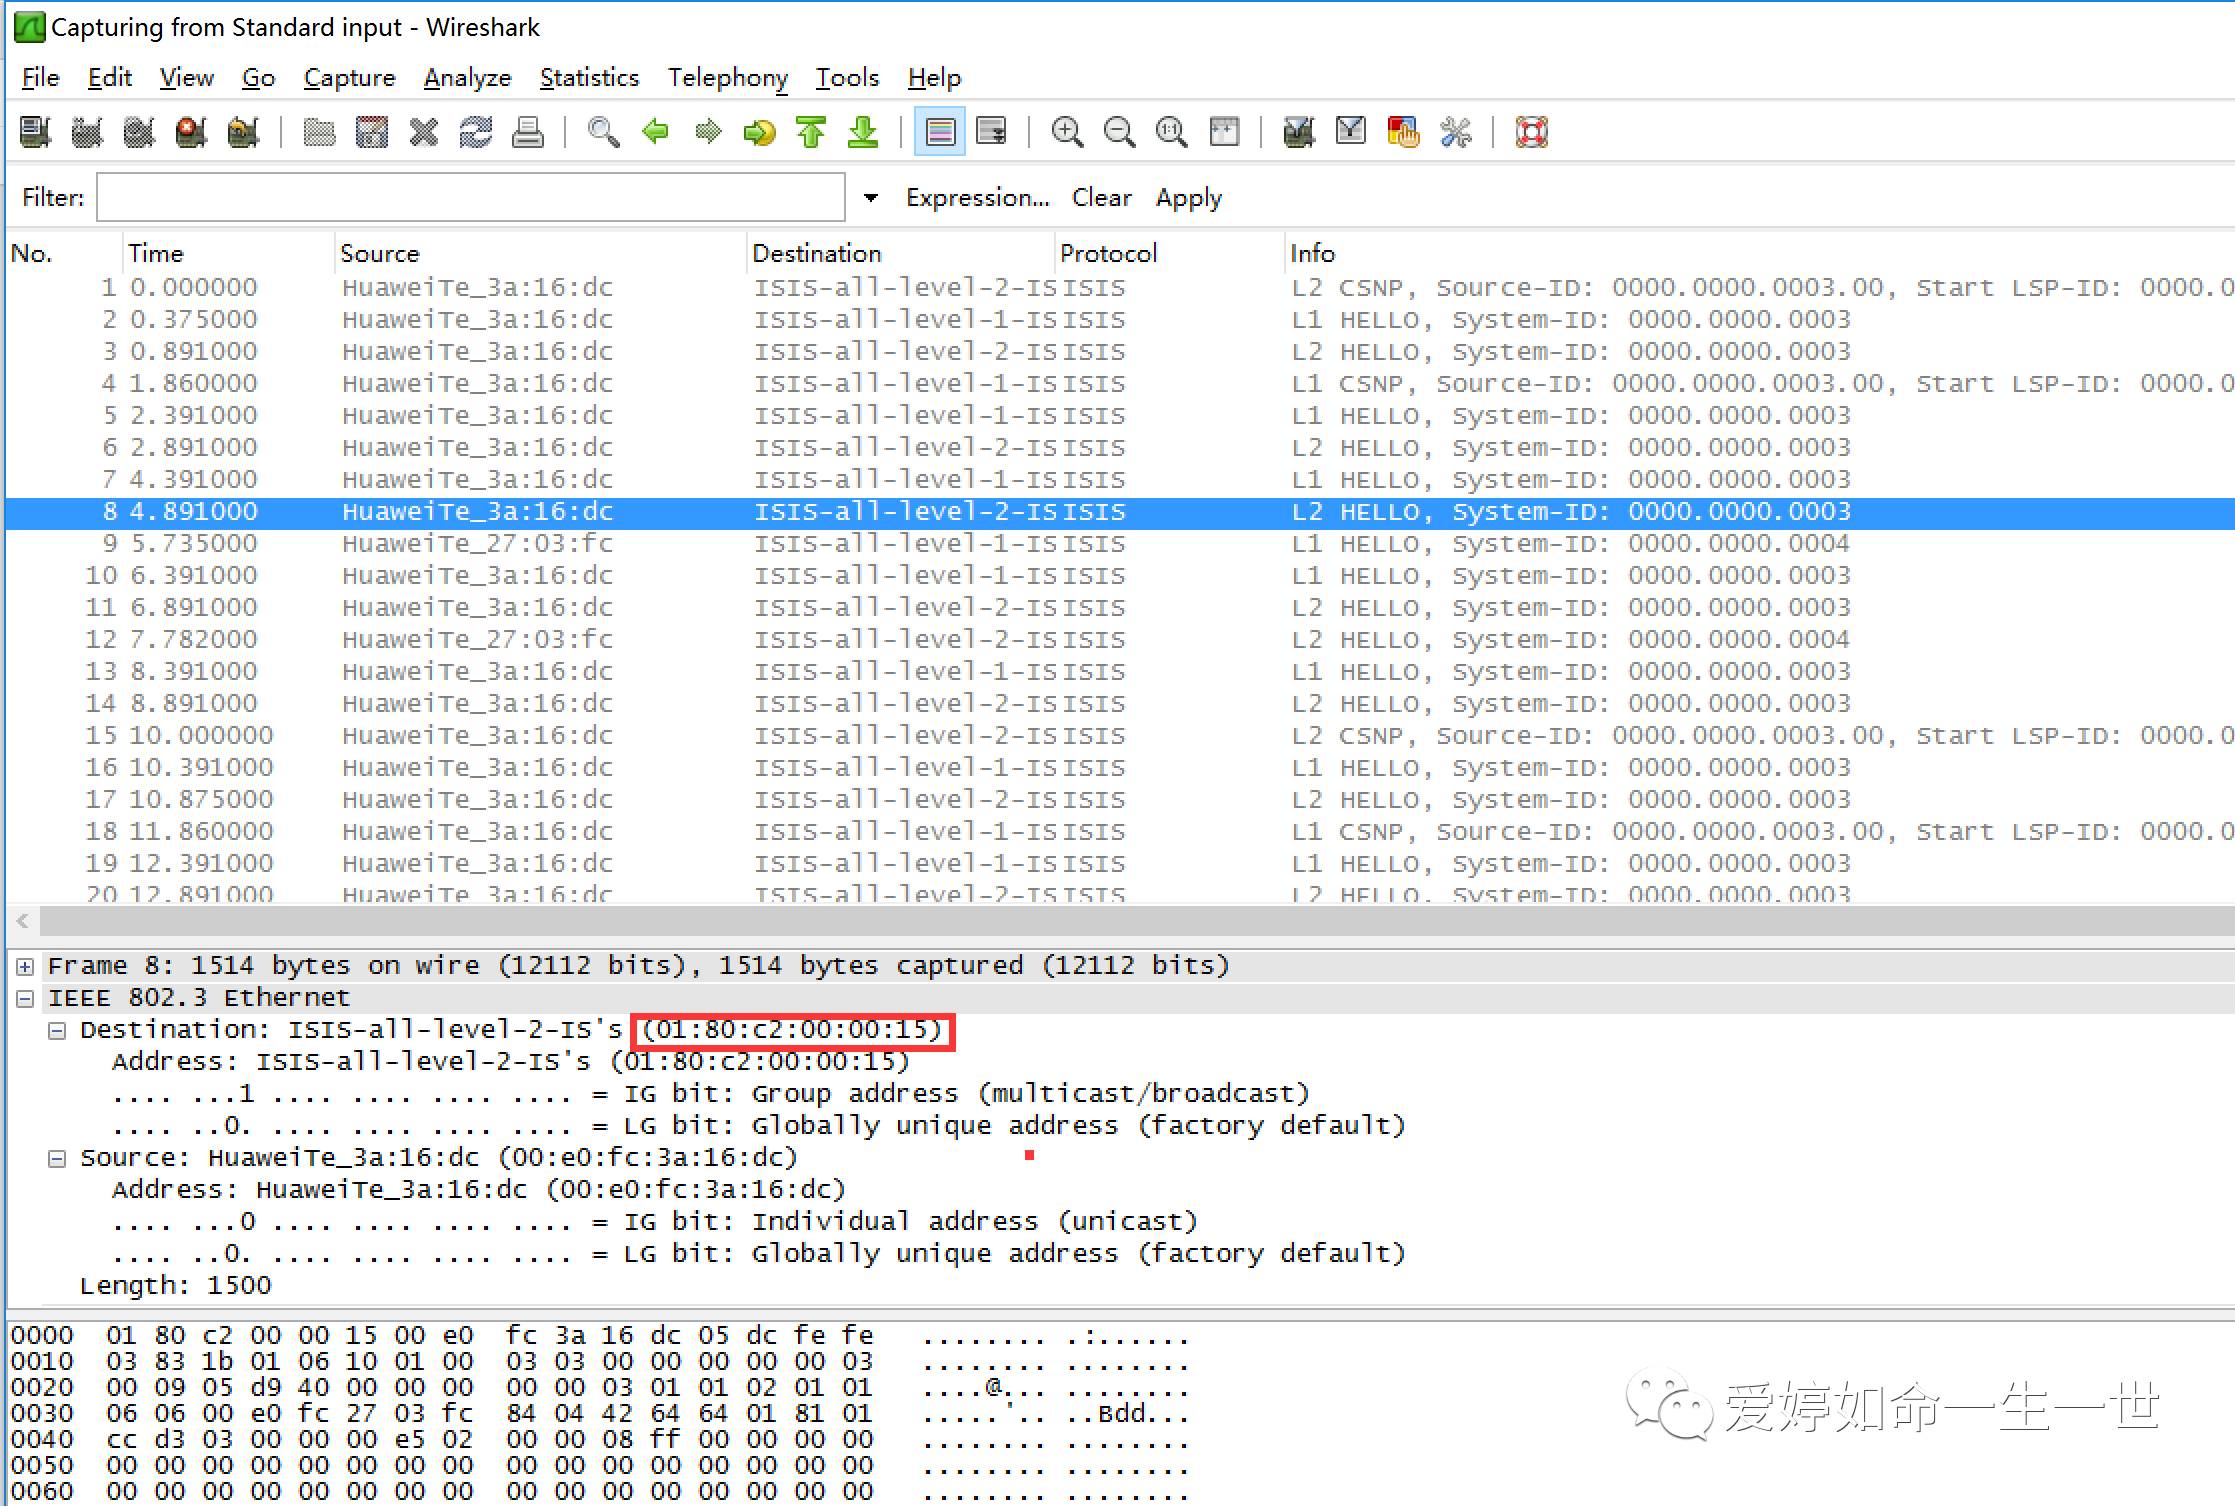Image resolution: width=2235 pixels, height=1506 pixels.
Task: Click the Apply filter button
Action: coord(1188,198)
